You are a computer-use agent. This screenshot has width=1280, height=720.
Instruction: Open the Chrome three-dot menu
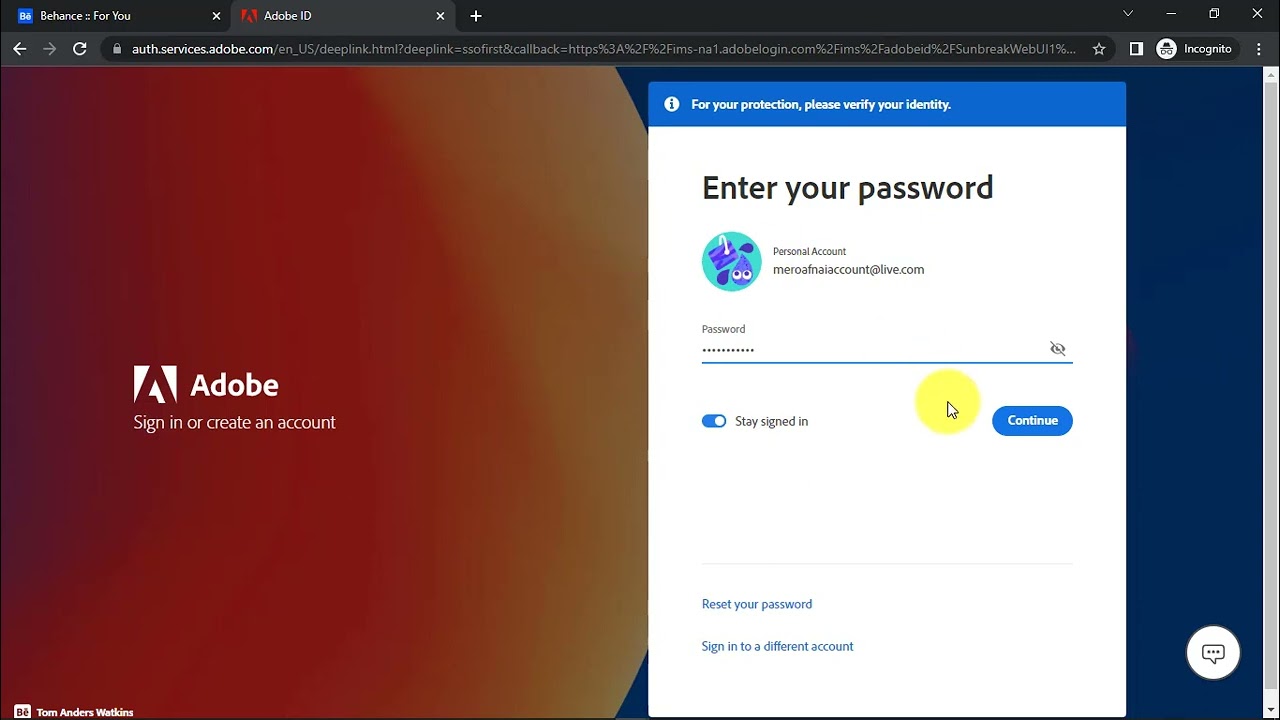click(x=1259, y=49)
